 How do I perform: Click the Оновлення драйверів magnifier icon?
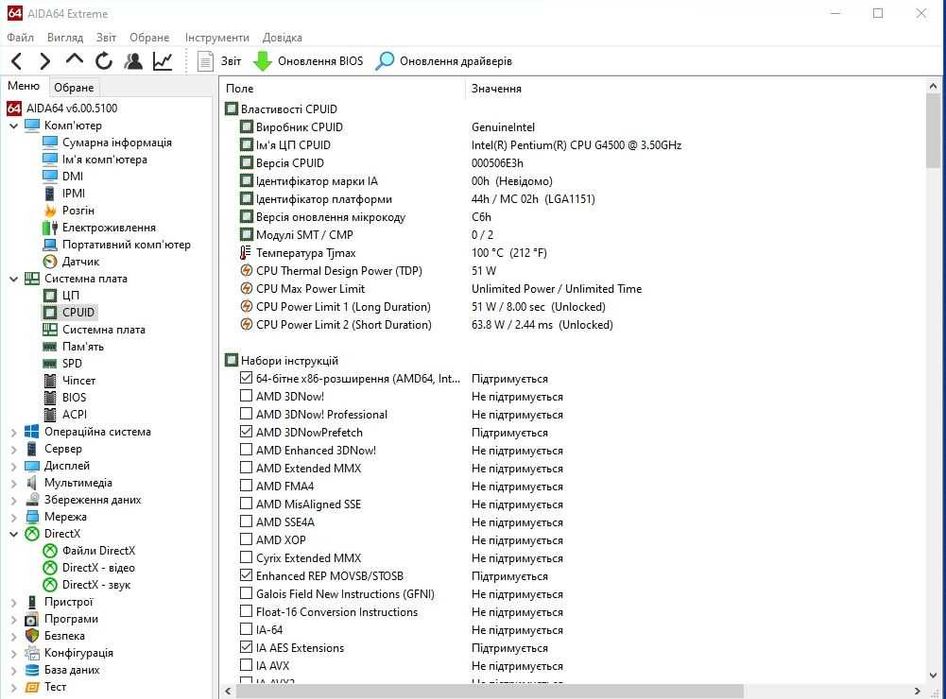384,61
